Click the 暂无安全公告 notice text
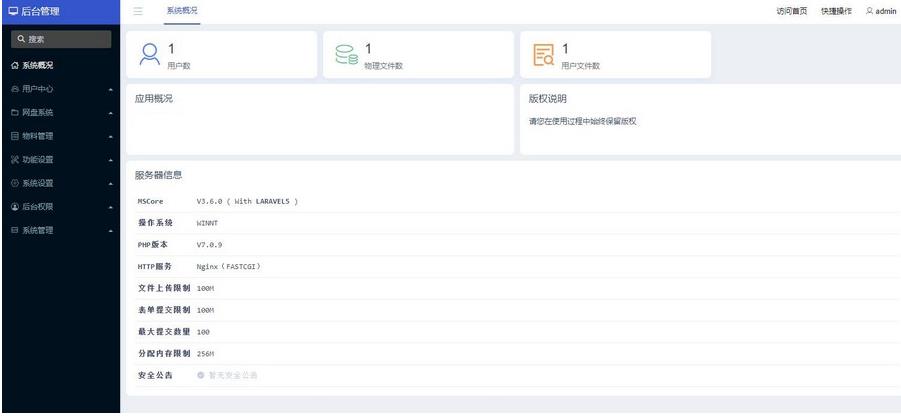This screenshot has width=901, height=417. pos(233,375)
